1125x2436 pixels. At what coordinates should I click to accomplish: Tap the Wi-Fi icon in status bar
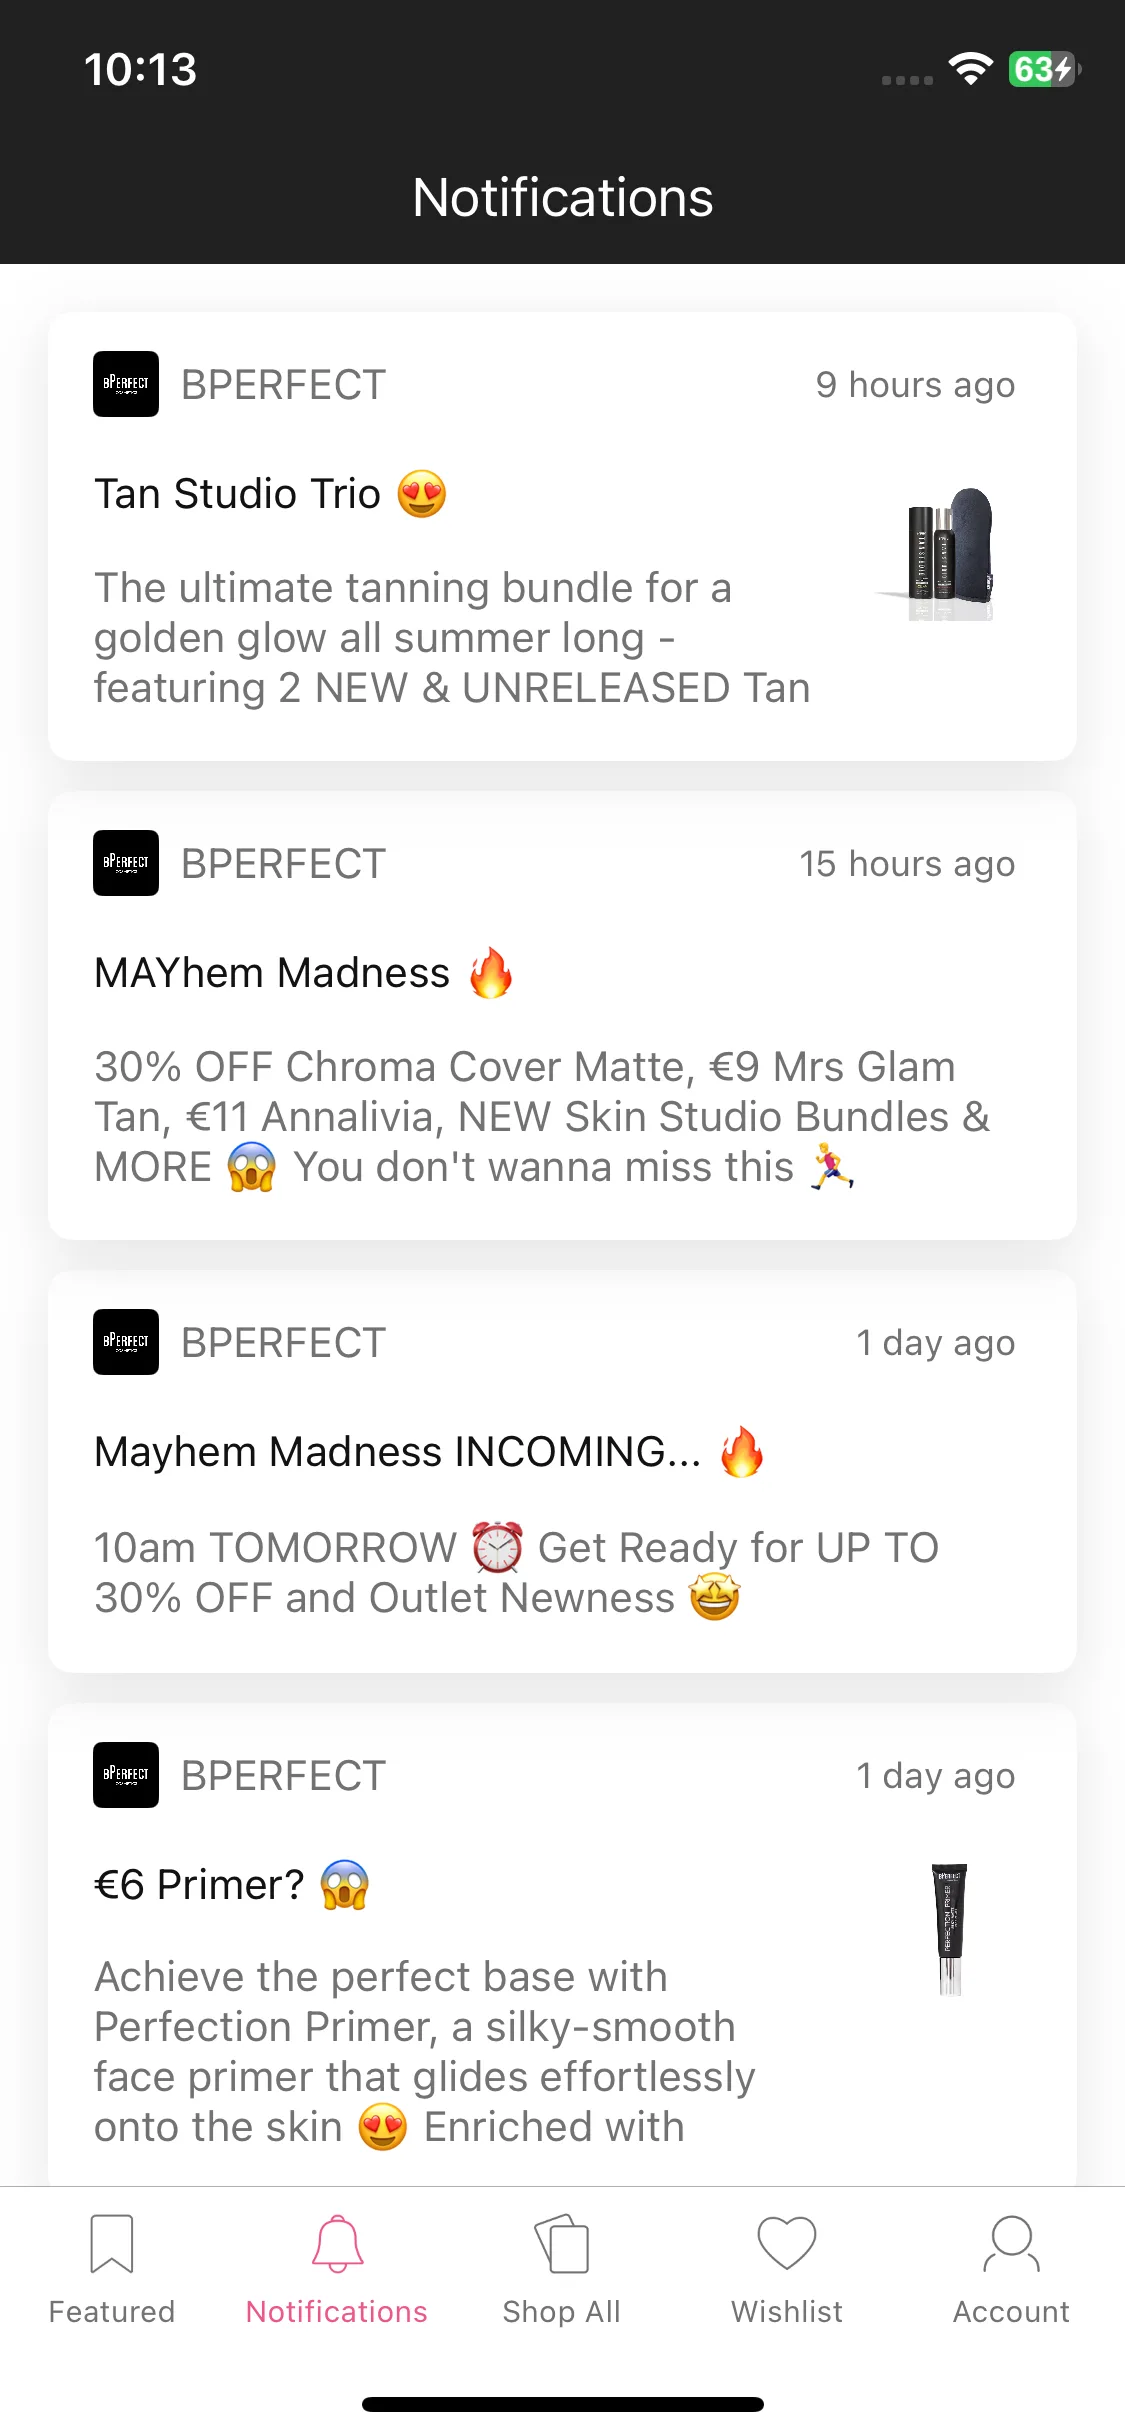(970, 69)
